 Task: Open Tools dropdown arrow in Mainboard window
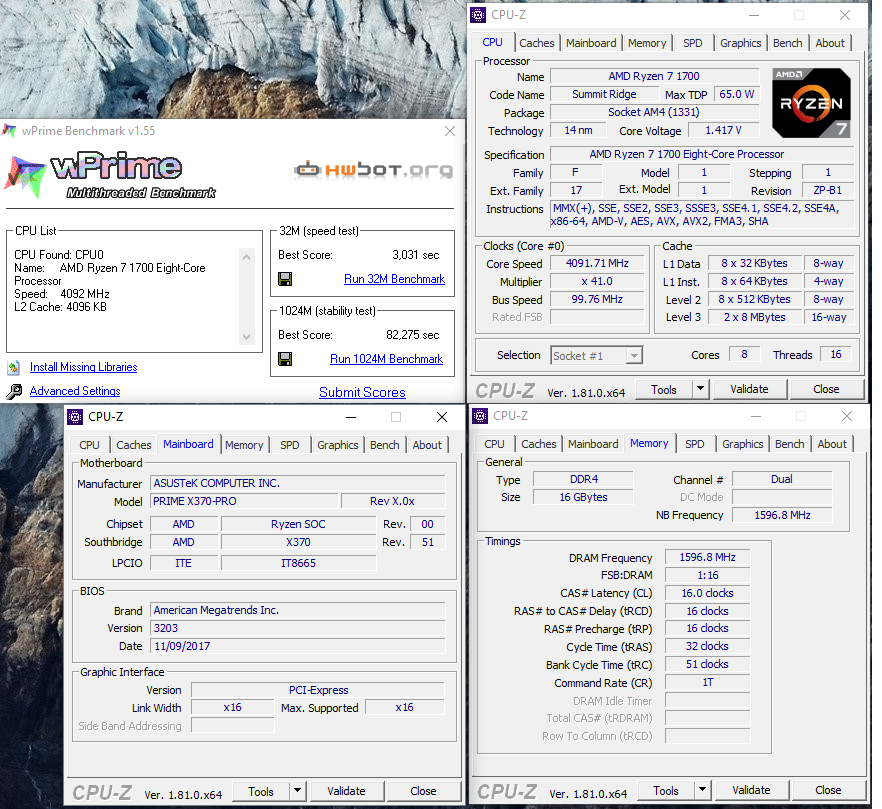[298, 791]
